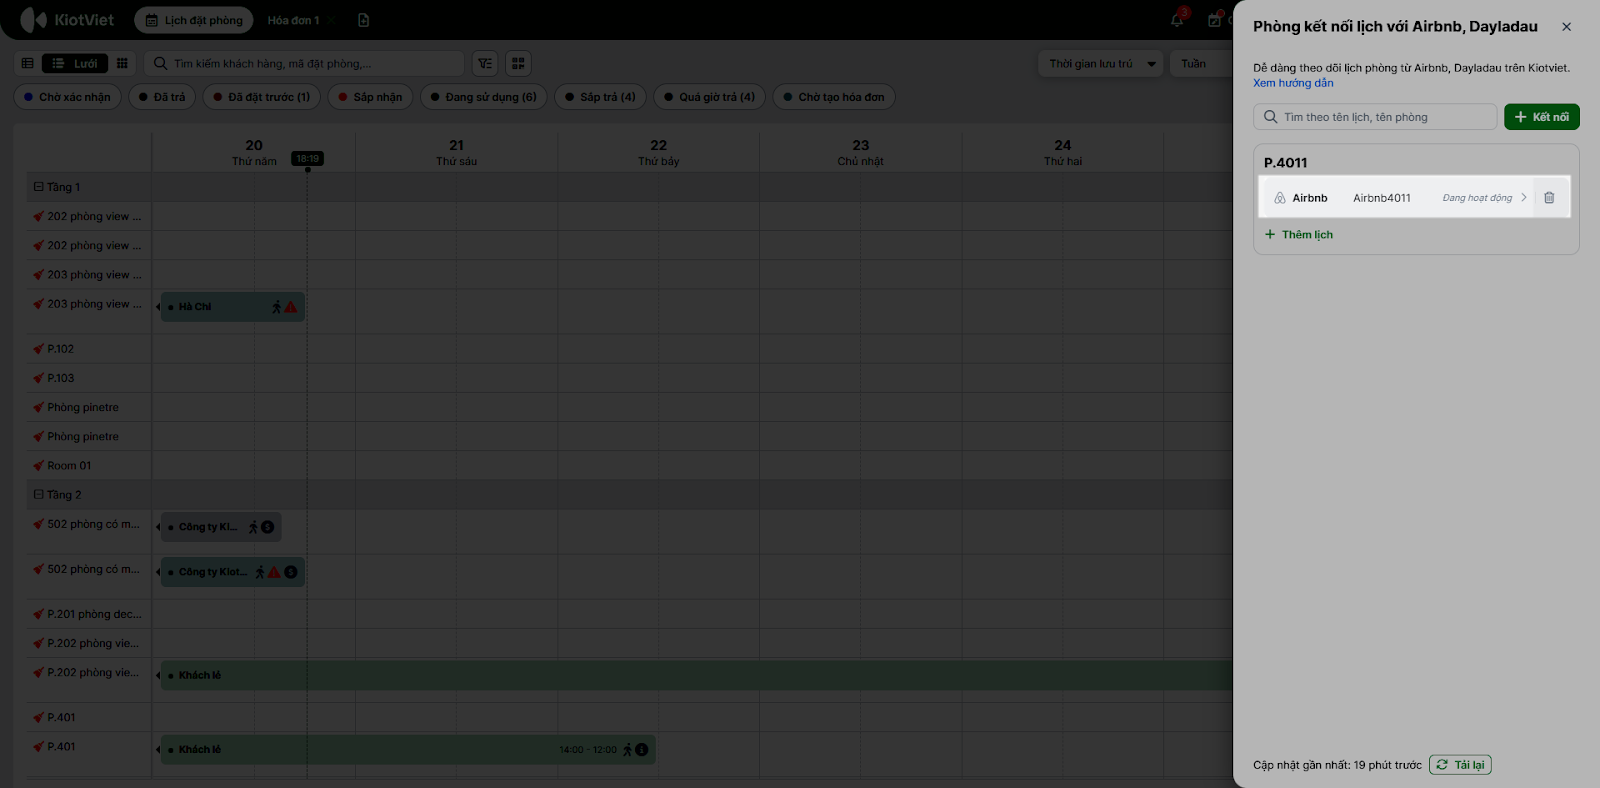The width and height of the screenshot is (1600, 788).
Task: Collapse the Tầng 1 floor group
Action: pos(39,187)
